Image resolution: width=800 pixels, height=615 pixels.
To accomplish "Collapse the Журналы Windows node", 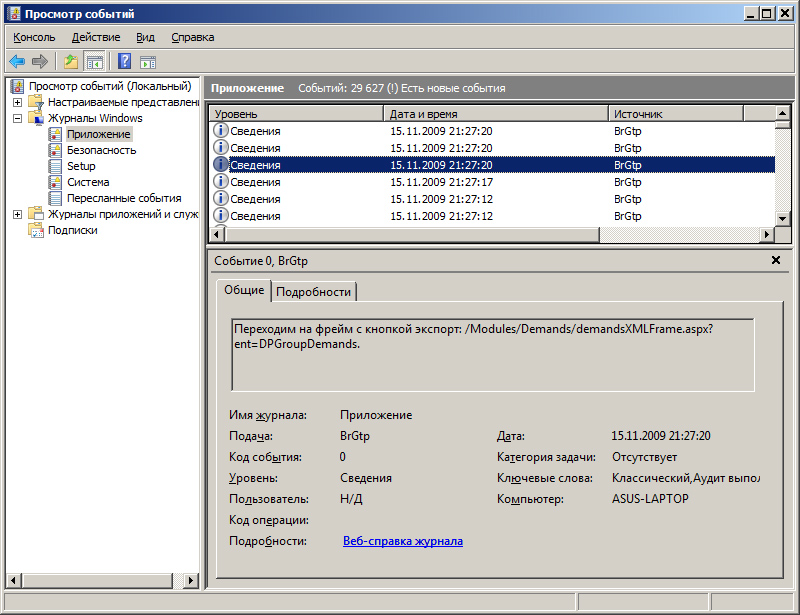I will [x=17, y=118].
